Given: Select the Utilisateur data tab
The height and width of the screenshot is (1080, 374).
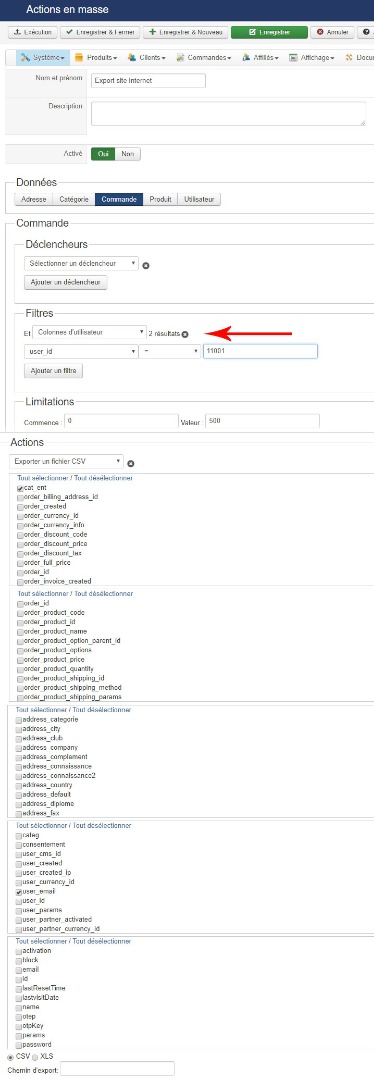Looking at the screenshot, I should coord(199,200).
